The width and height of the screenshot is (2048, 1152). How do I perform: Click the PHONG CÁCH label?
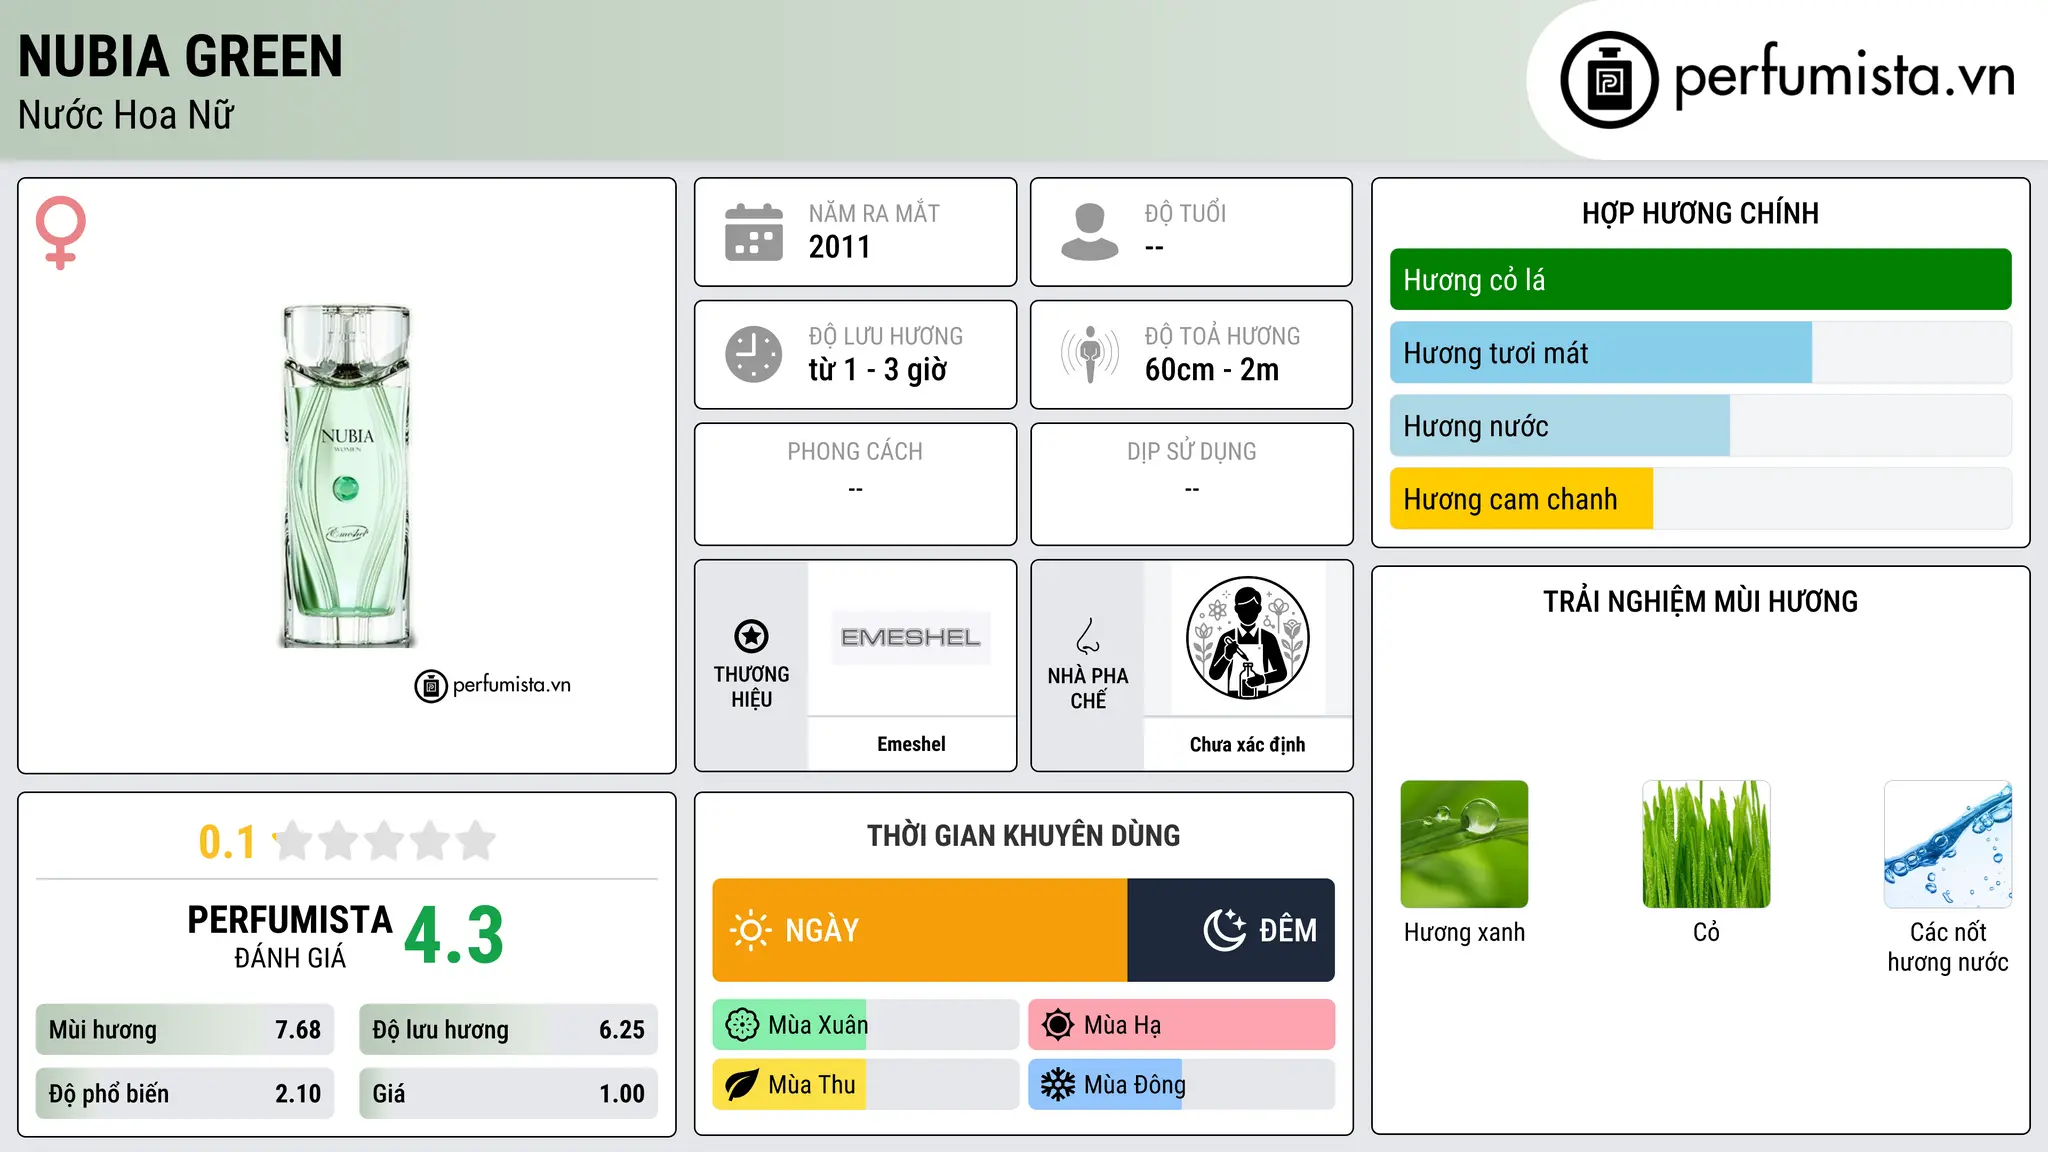(855, 452)
